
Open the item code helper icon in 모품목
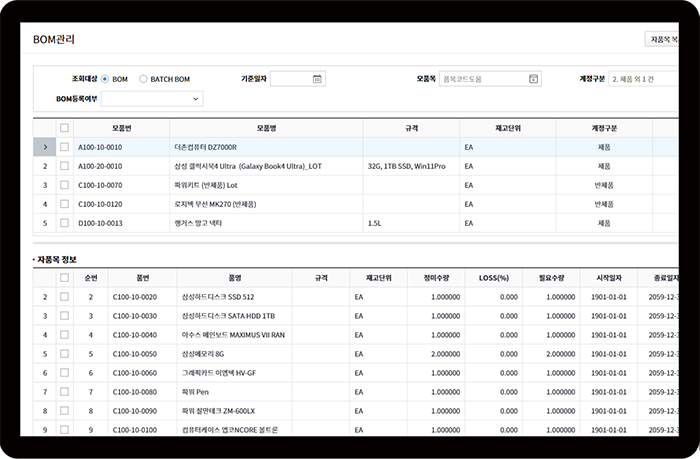coord(533,79)
